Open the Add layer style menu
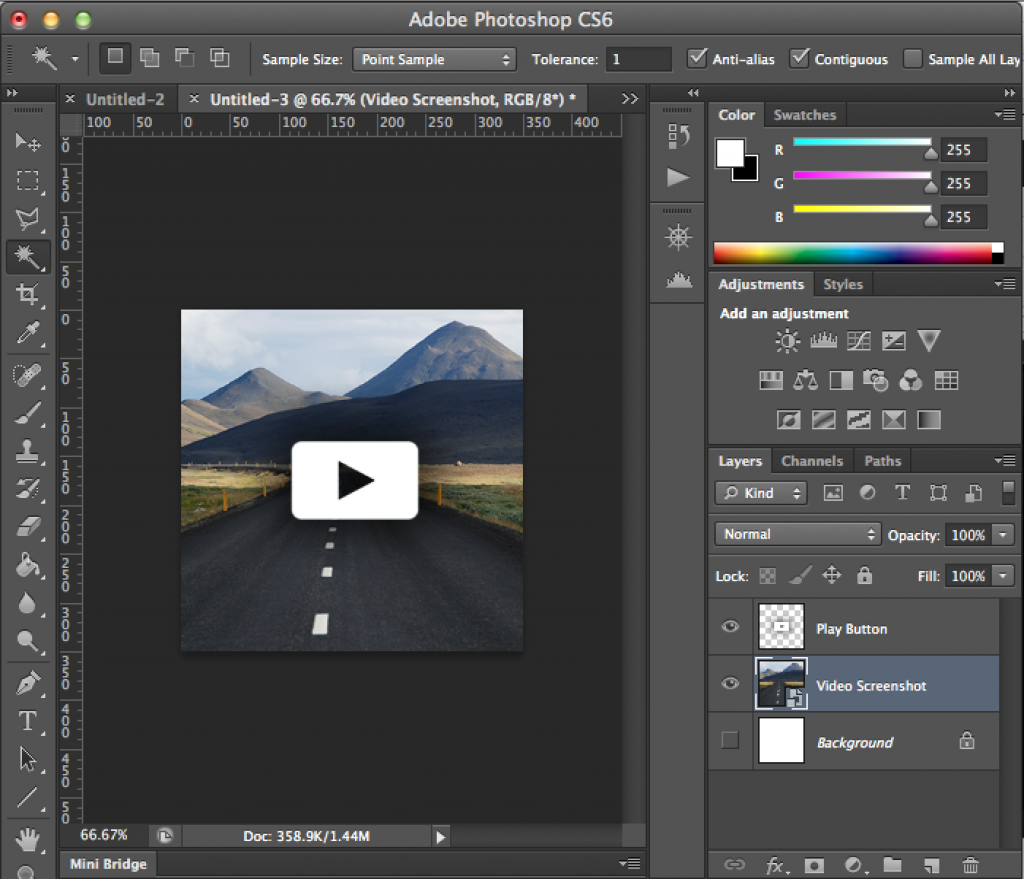 (x=777, y=865)
